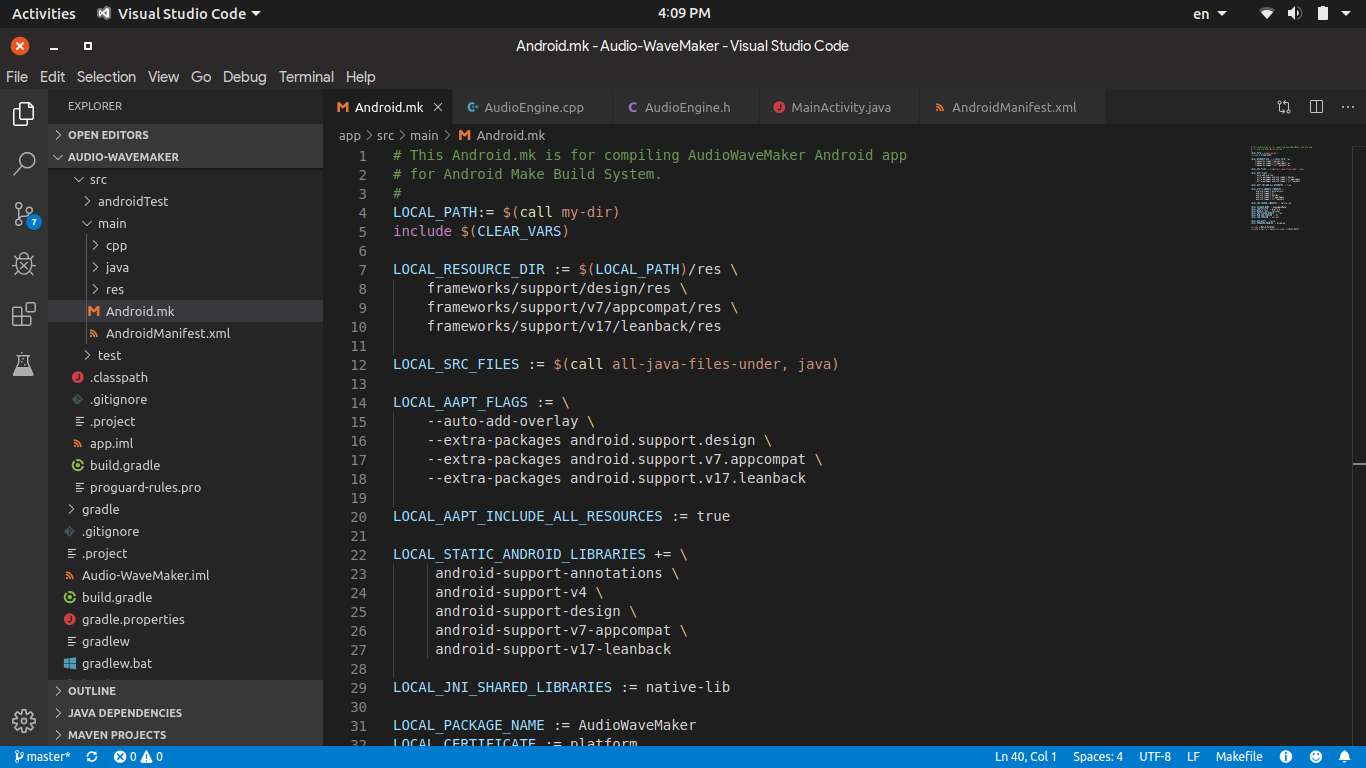This screenshot has width=1366, height=768.
Task: Open the Test flask icon view
Action: 24,364
